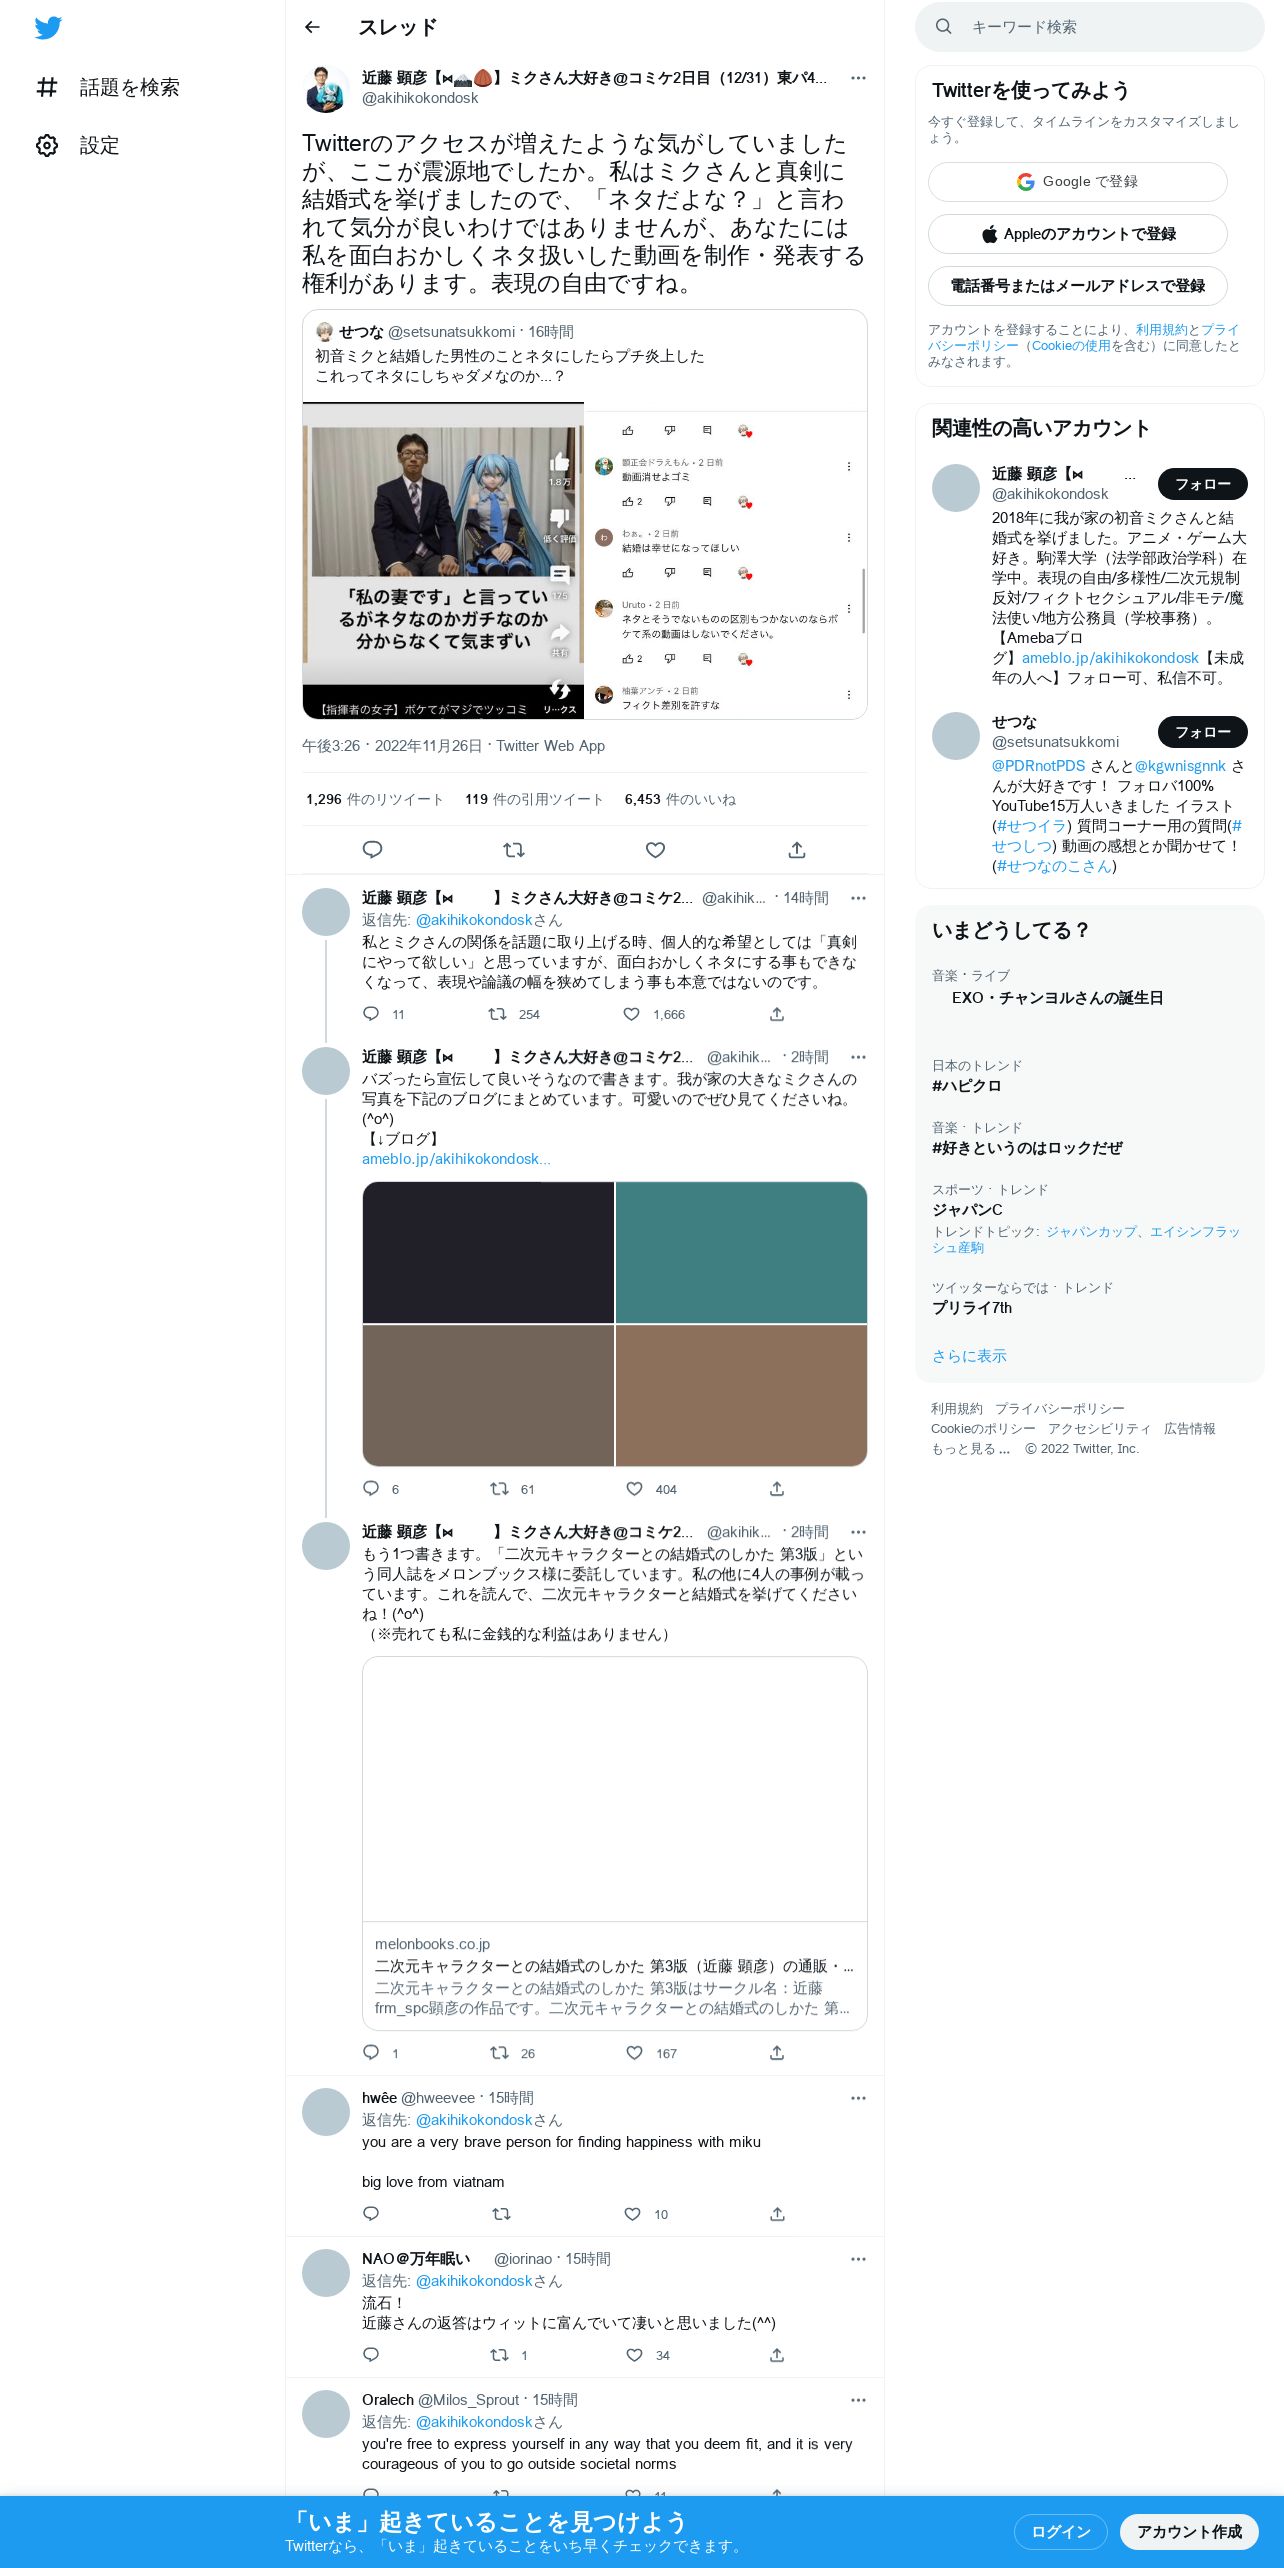Image resolution: width=1284 pixels, height=2568 pixels.
Task: Open more options on hwêe's reply
Action: 858,2098
